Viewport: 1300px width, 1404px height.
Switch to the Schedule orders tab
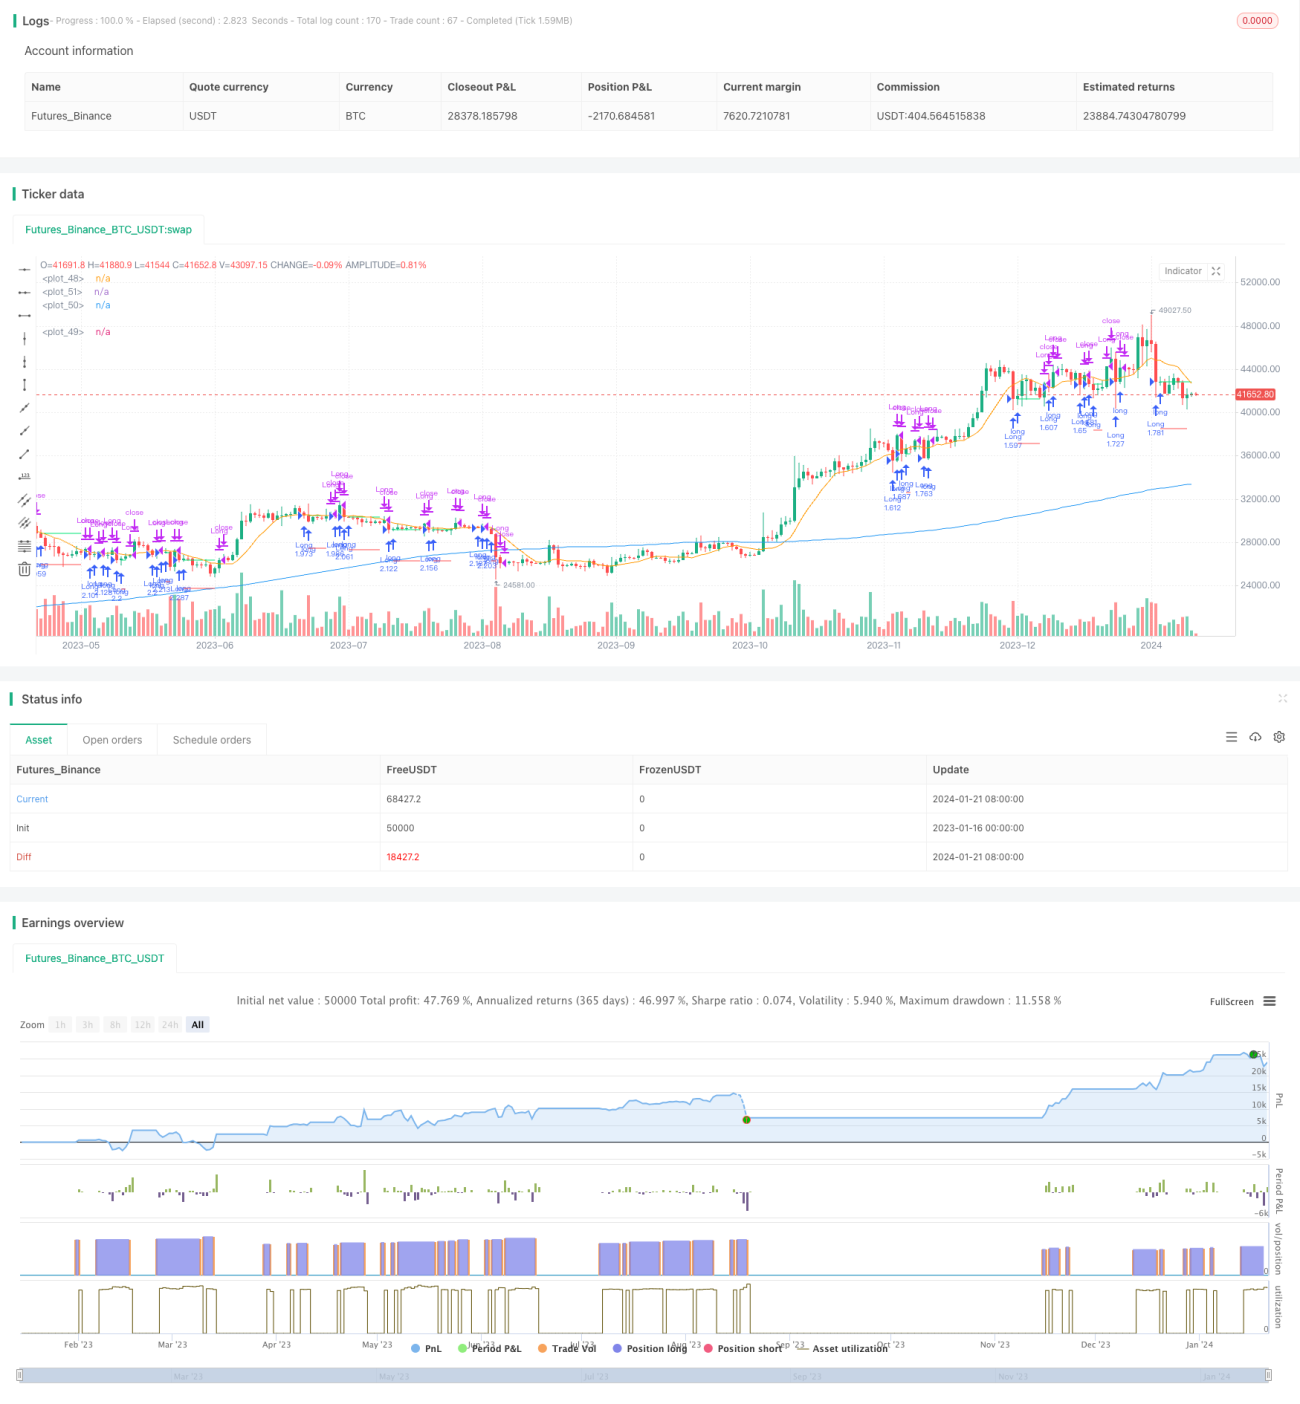(x=212, y=740)
